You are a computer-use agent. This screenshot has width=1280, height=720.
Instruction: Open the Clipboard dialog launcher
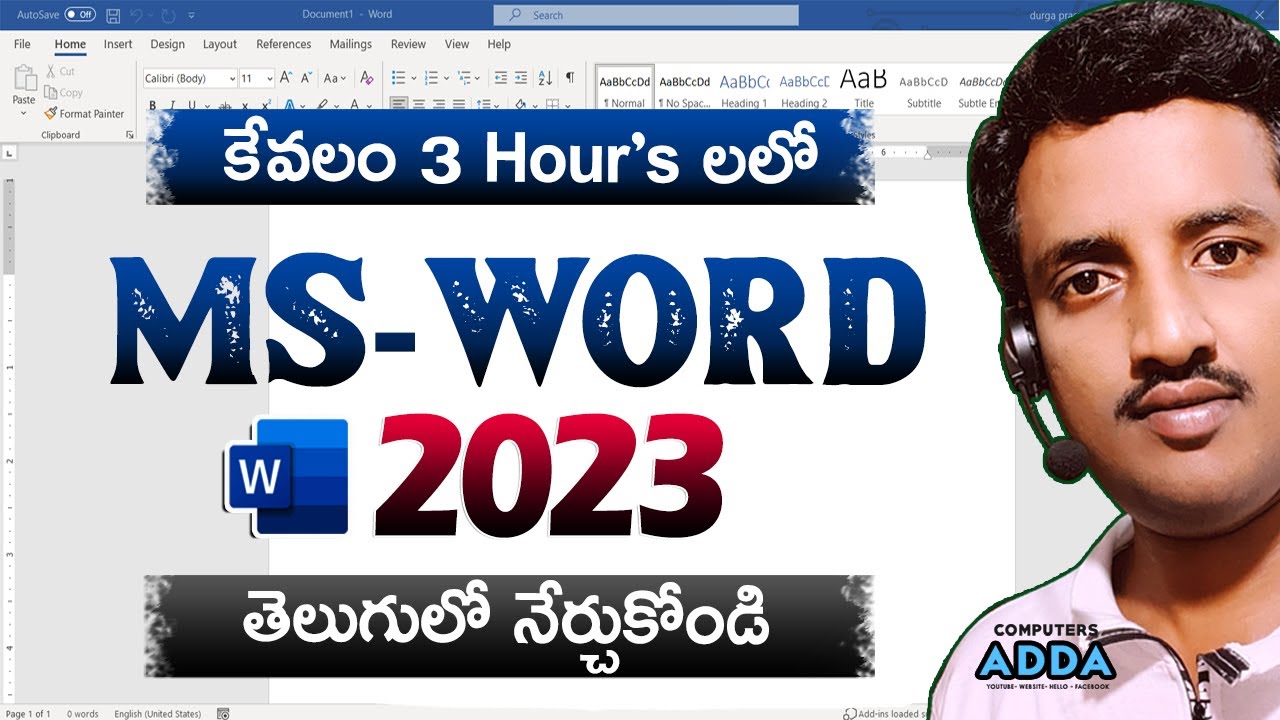tap(130, 135)
